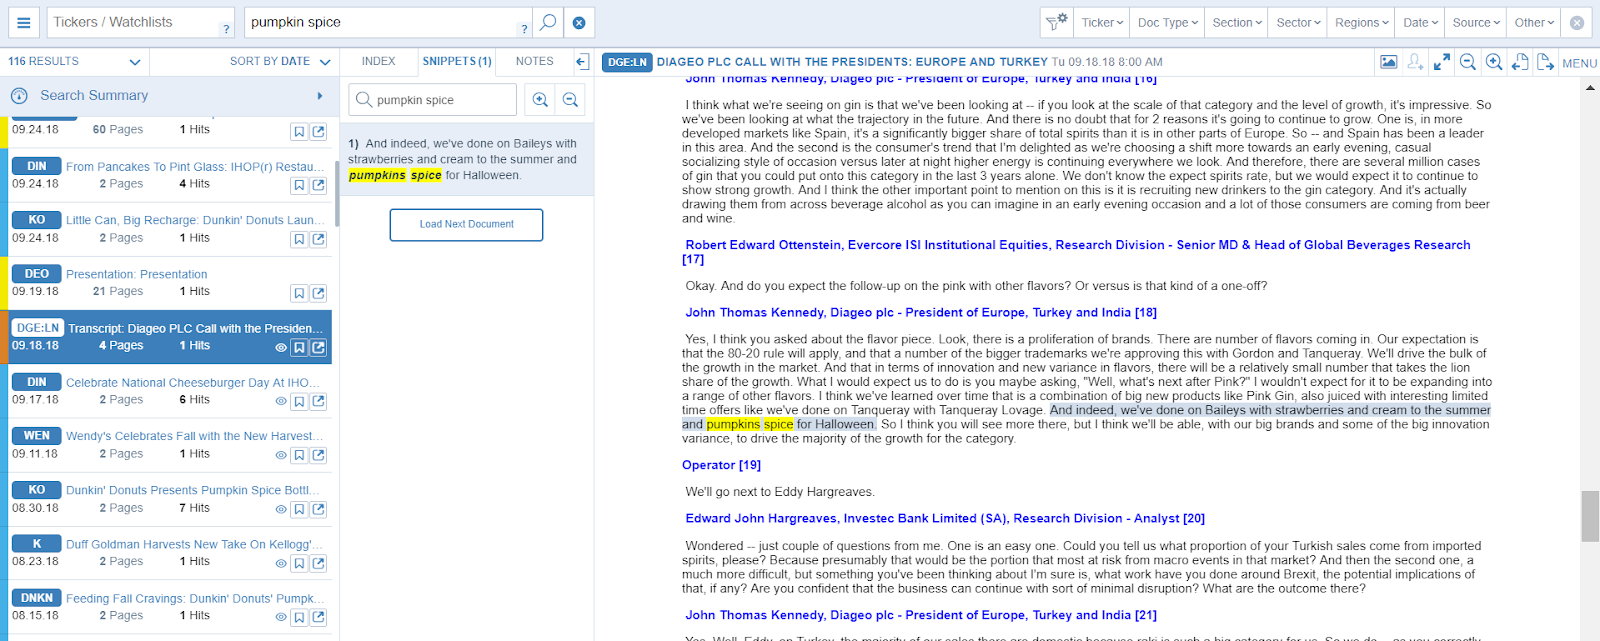Open 'Little Can, Big Recharge' result in new window

click(x=318, y=239)
